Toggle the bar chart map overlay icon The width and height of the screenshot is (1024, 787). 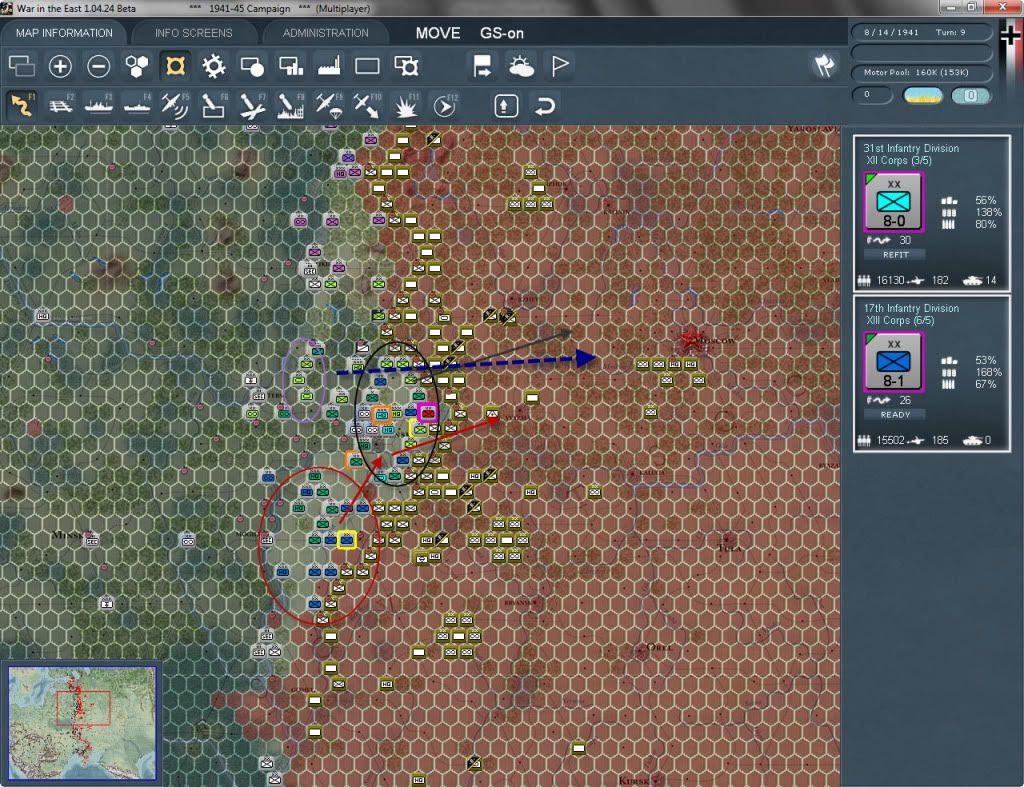(291, 66)
